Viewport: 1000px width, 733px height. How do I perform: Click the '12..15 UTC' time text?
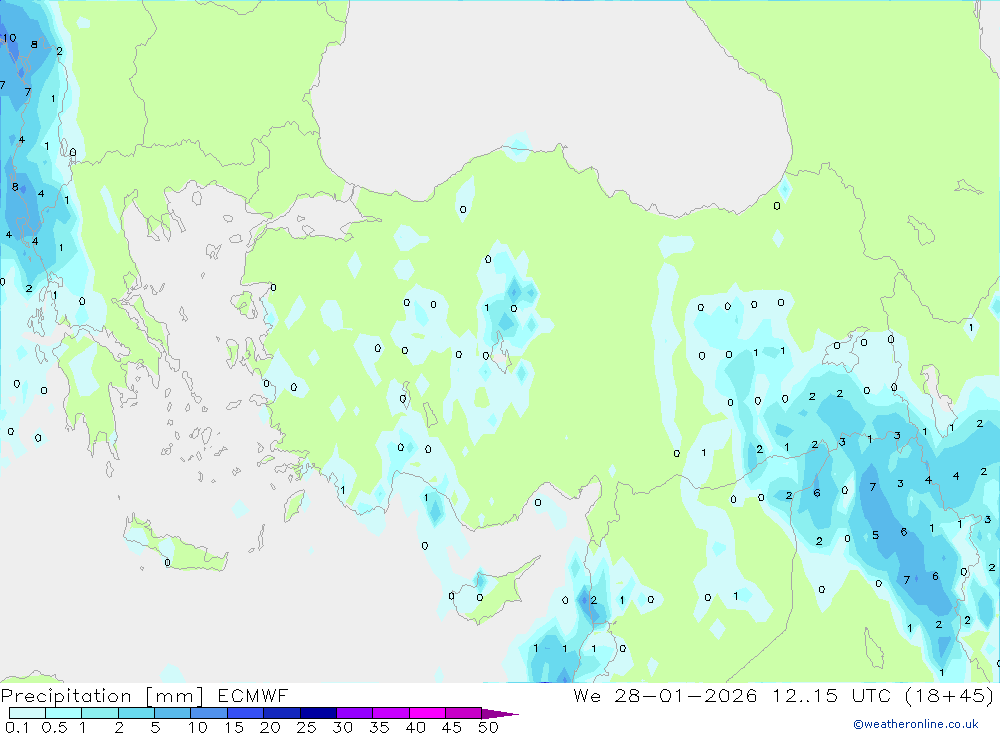coord(832,695)
